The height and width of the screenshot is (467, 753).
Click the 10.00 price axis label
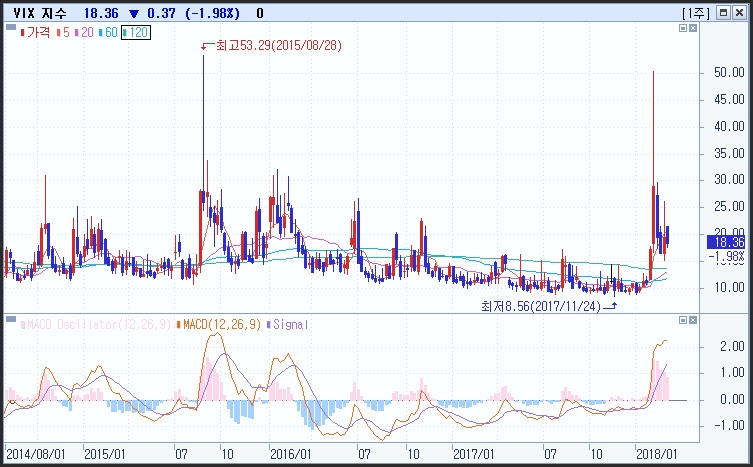tap(729, 287)
